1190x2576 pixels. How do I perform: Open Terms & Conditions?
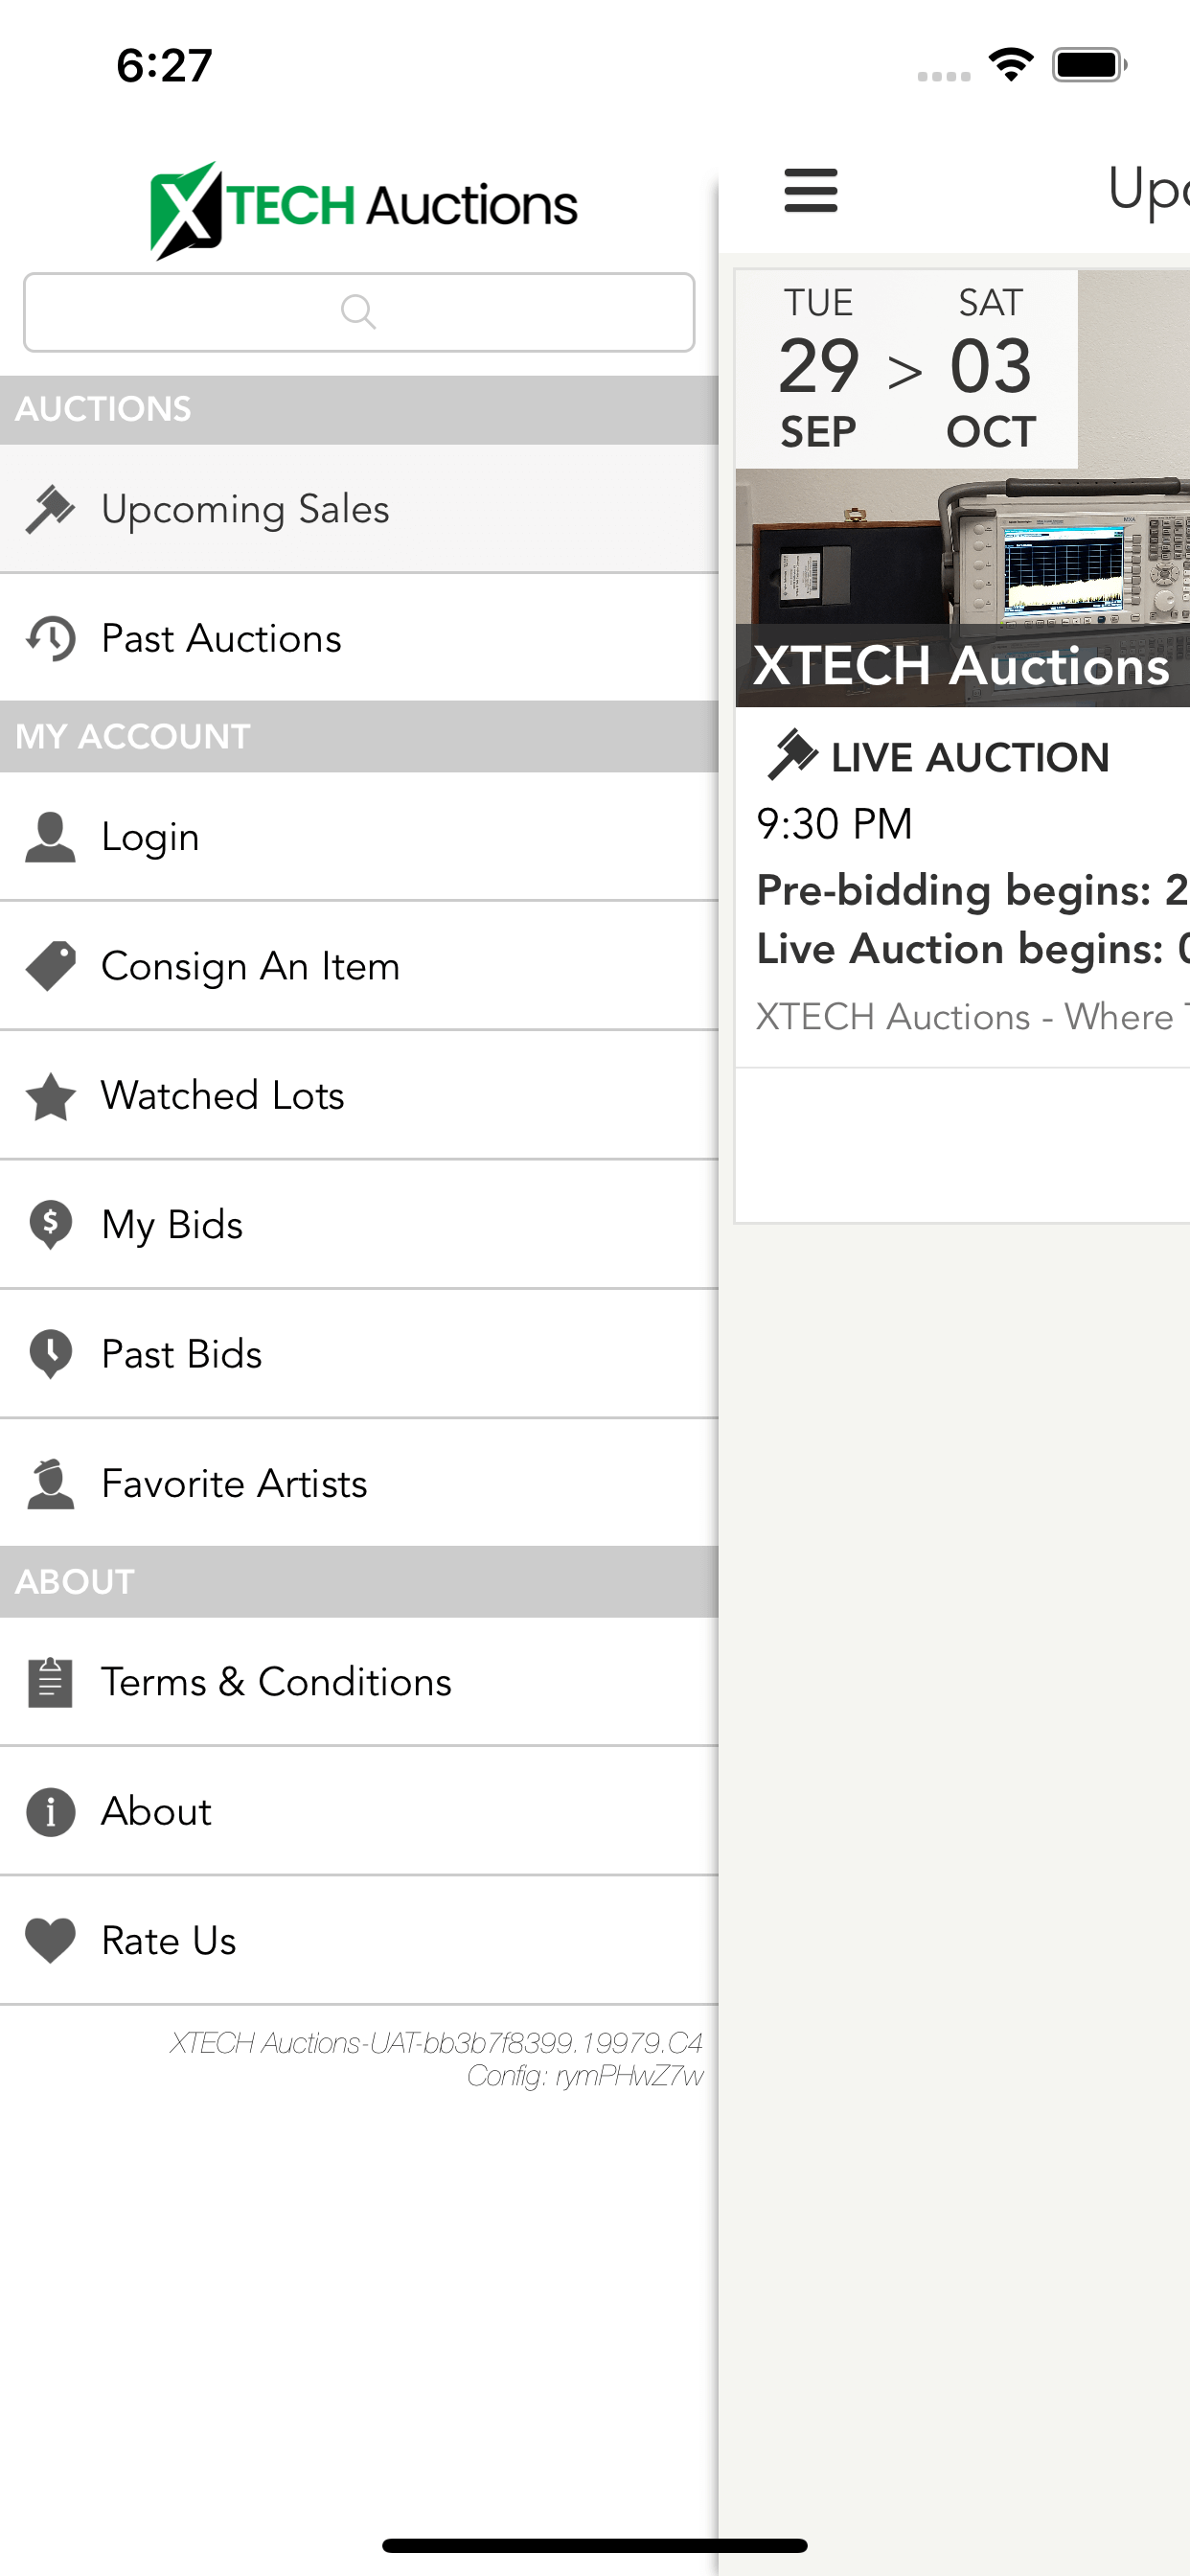pyautogui.click(x=359, y=1682)
